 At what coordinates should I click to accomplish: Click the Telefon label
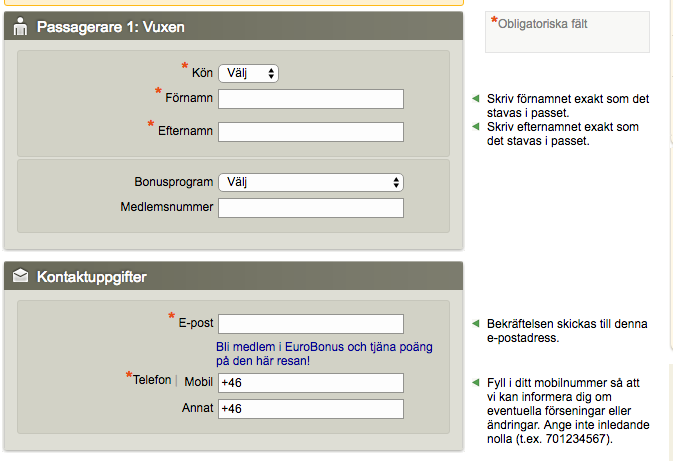coord(153,381)
